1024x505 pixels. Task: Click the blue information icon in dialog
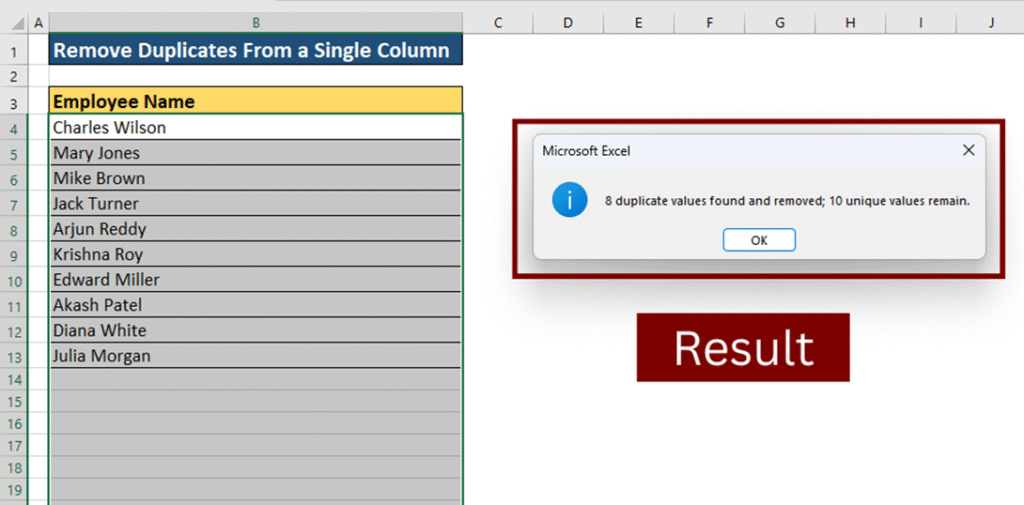(x=569, y=201)
